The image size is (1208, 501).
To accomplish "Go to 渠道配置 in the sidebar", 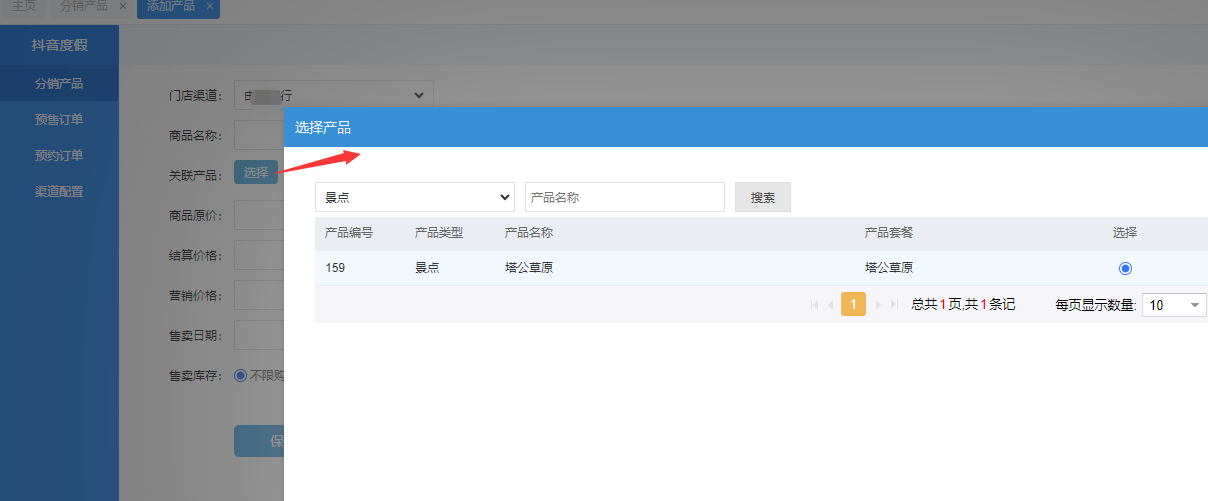I will pos(59,192).
